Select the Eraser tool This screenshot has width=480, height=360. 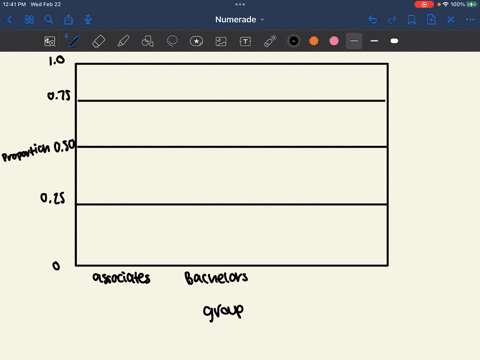tap(99, 41)
